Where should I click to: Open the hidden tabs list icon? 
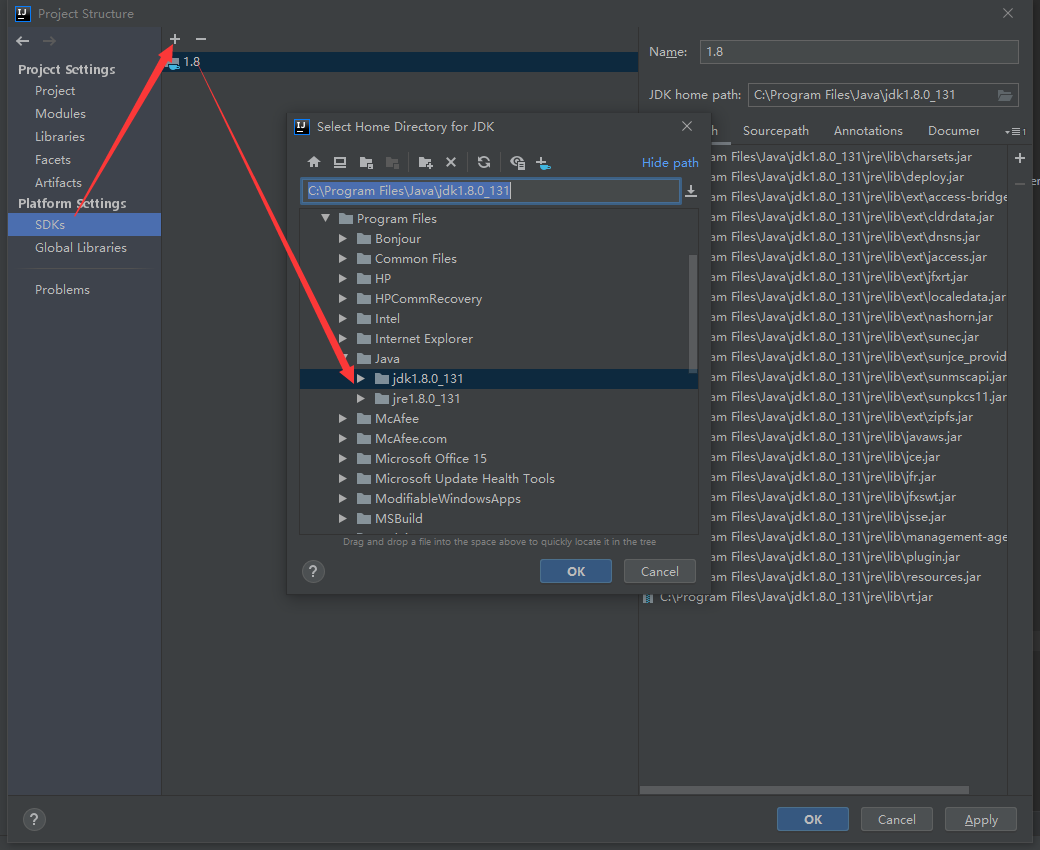click(x=1015, y=131)
